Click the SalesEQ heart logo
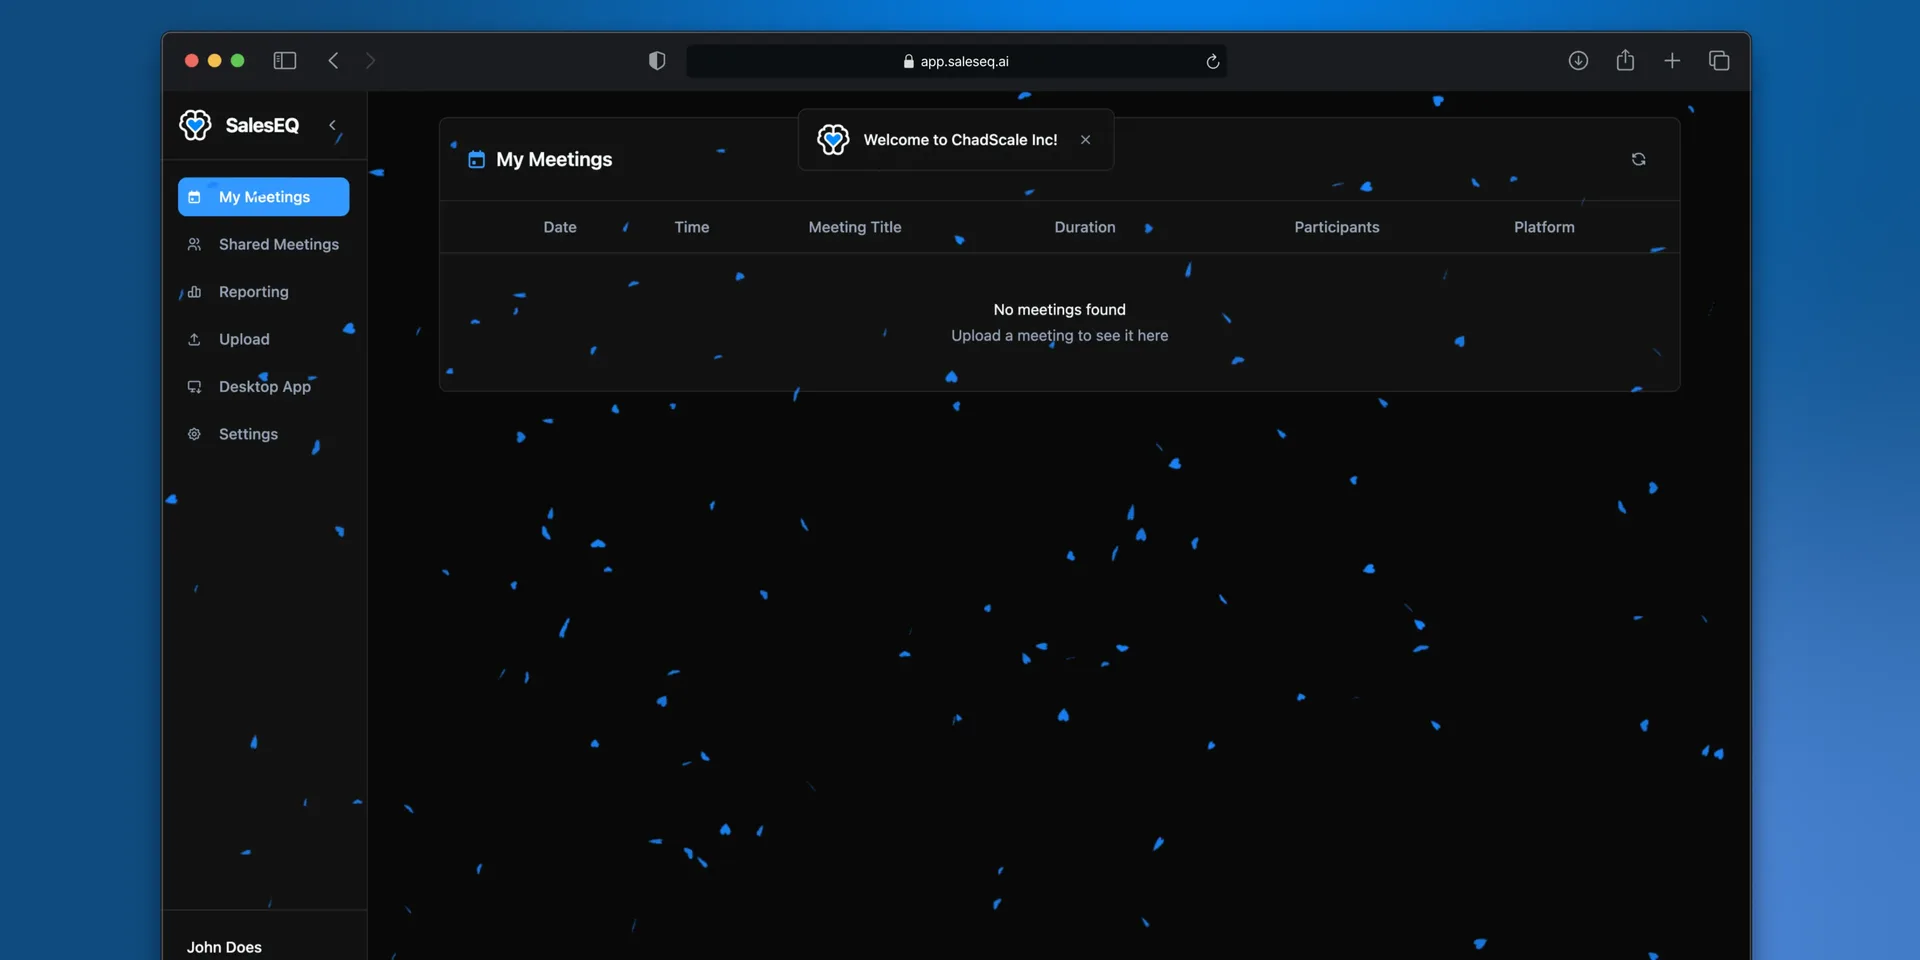1920x960 pixels. pyautogui.click(x=195, y=125)
